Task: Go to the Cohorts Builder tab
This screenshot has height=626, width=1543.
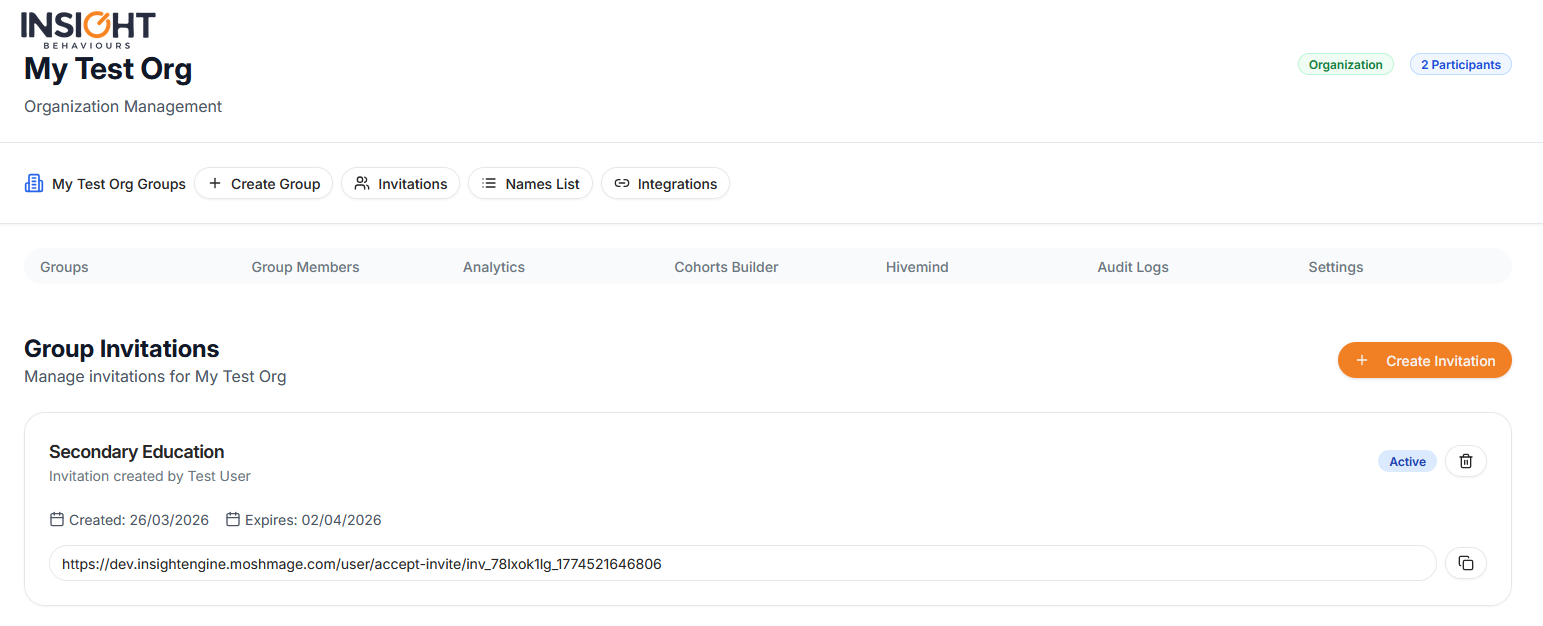Action: (x=726, y=267)
